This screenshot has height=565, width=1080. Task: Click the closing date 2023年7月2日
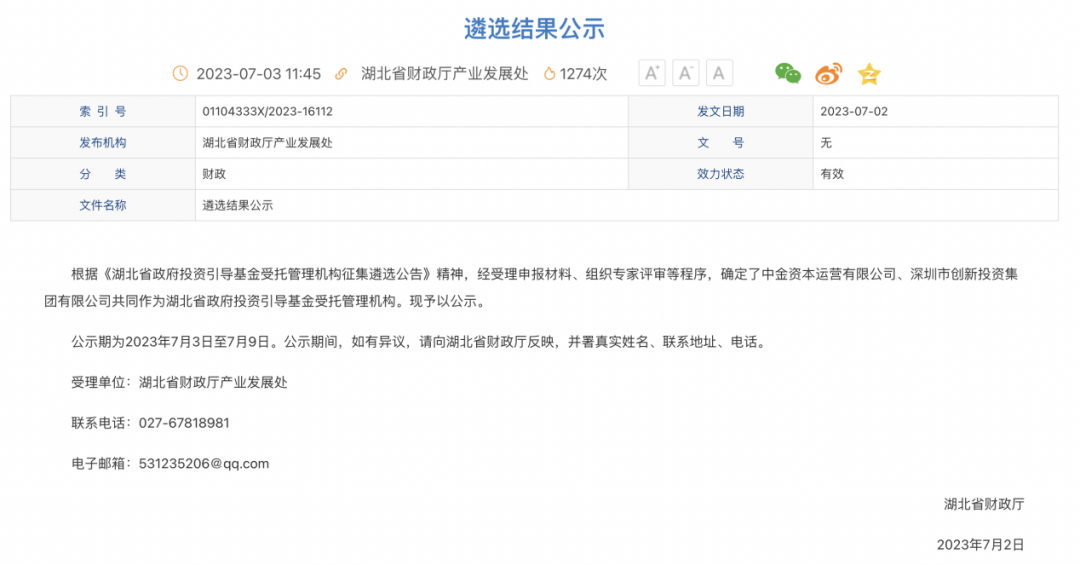pyautogui.click(x=980, y=545)
